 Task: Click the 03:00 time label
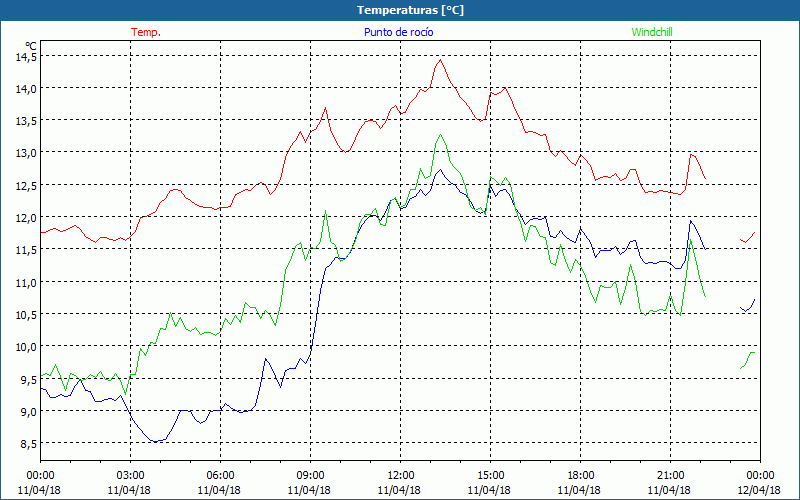(x=130, y=476)
